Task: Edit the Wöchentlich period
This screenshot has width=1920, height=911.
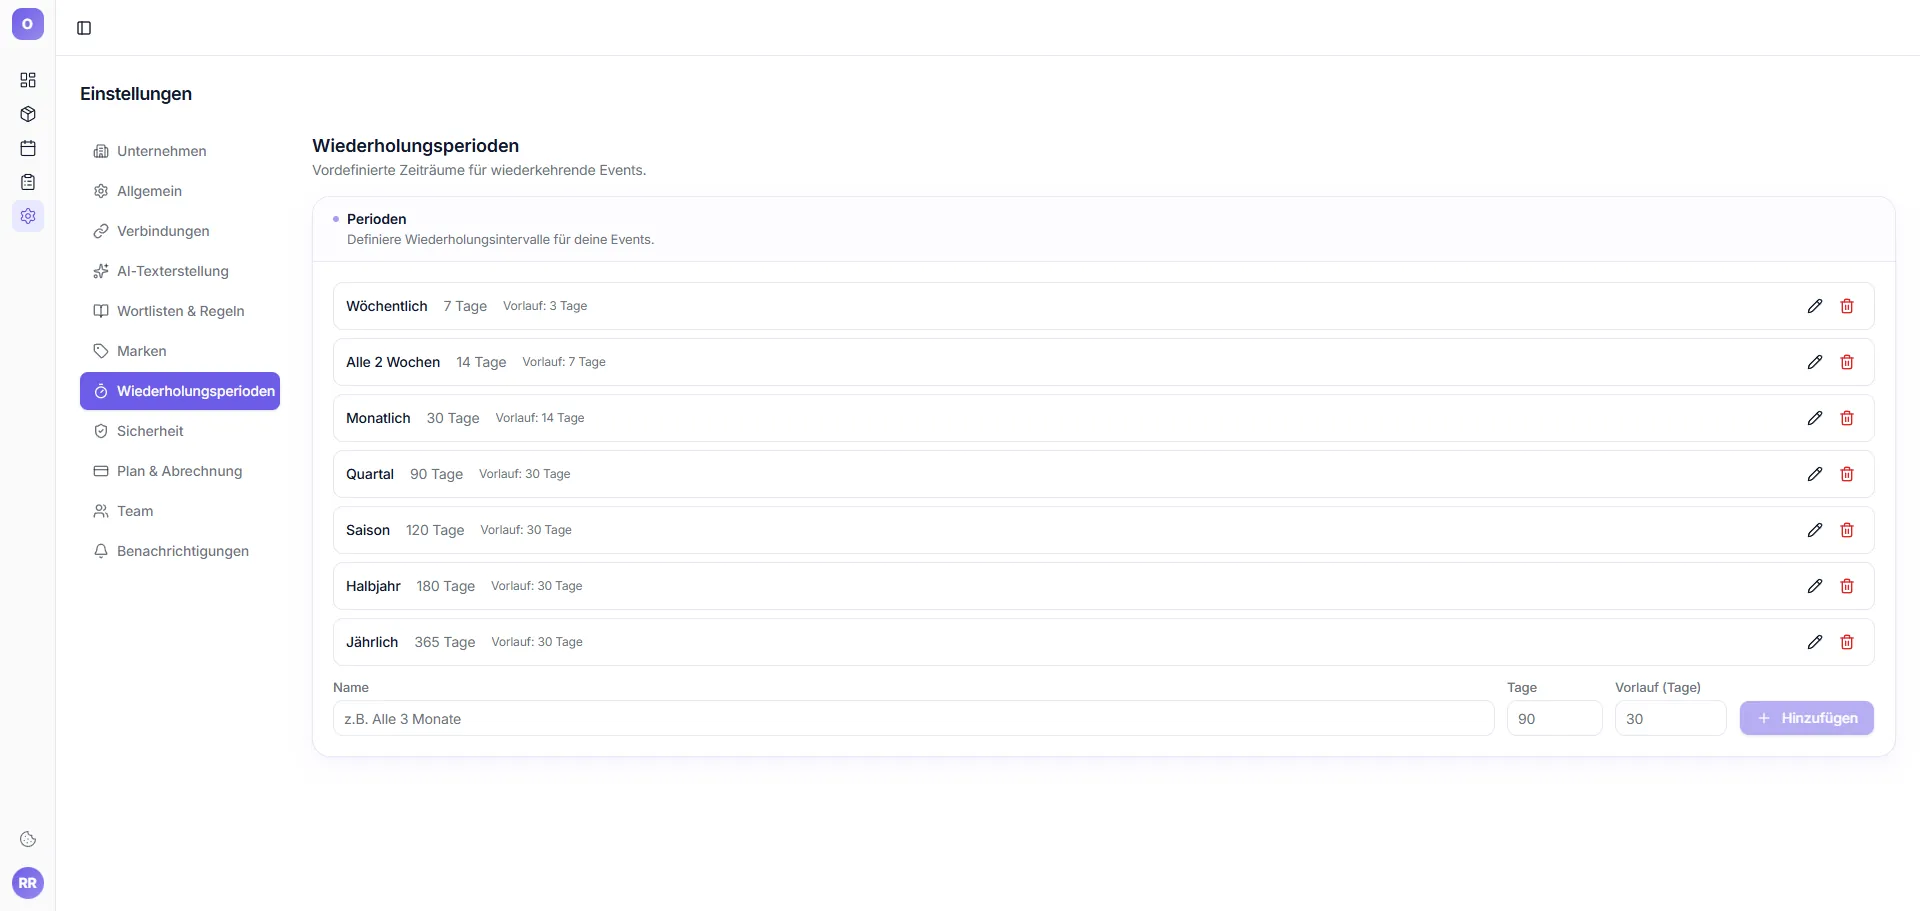Action: (x=1815, y=306)
